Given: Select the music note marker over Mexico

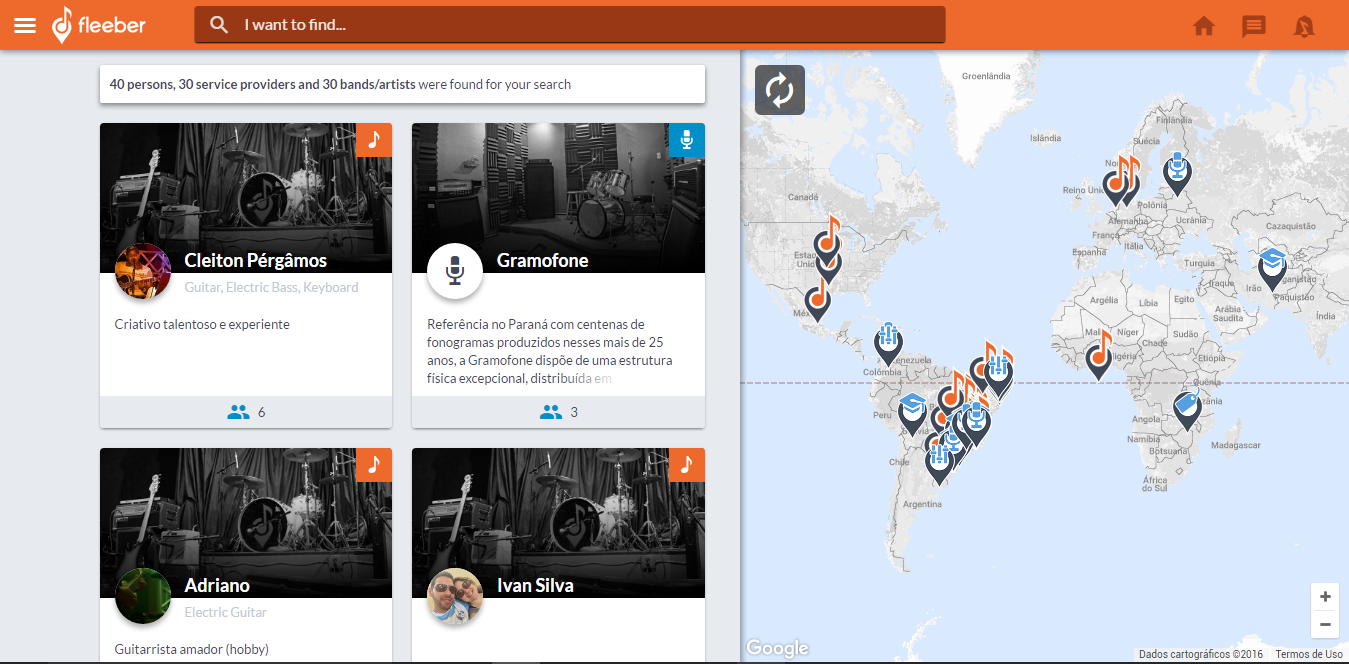Looking at the screenshot, I should click(818, 299).
